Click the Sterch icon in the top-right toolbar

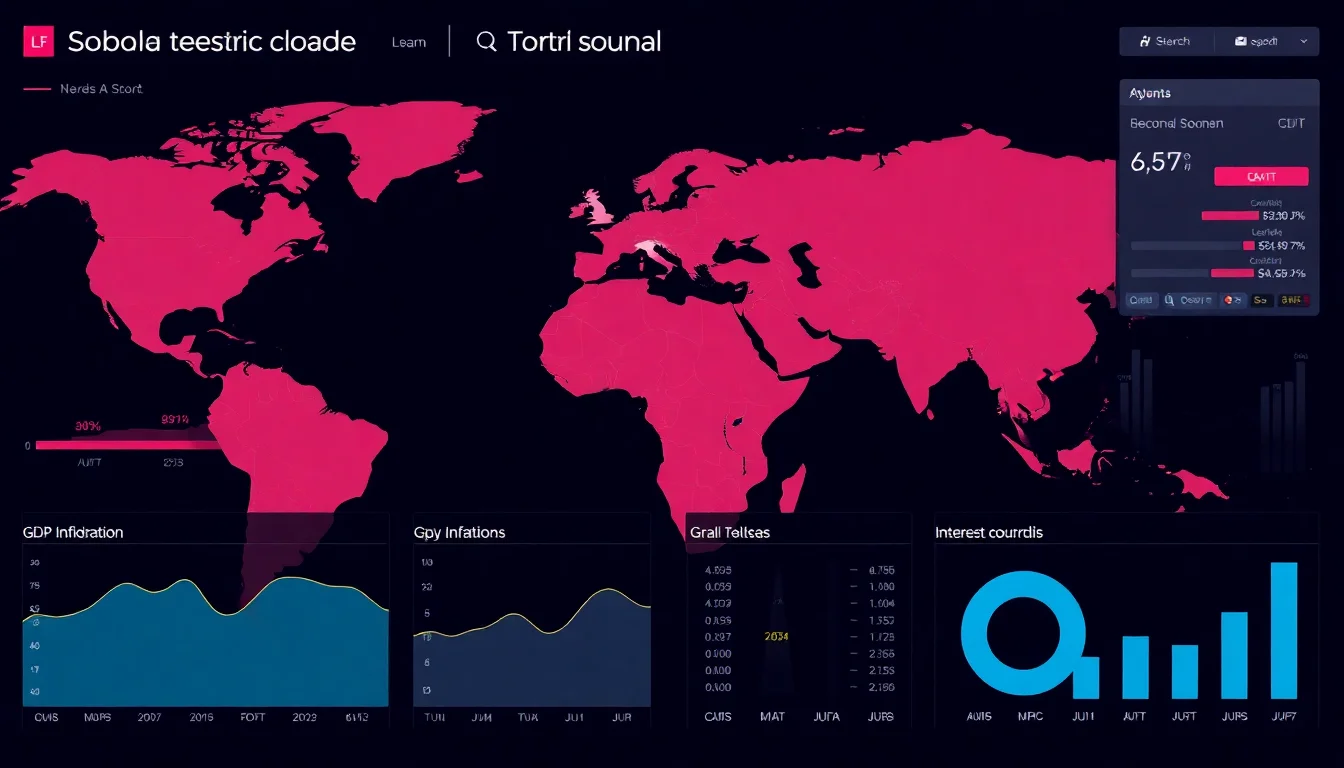point(1146,40)
